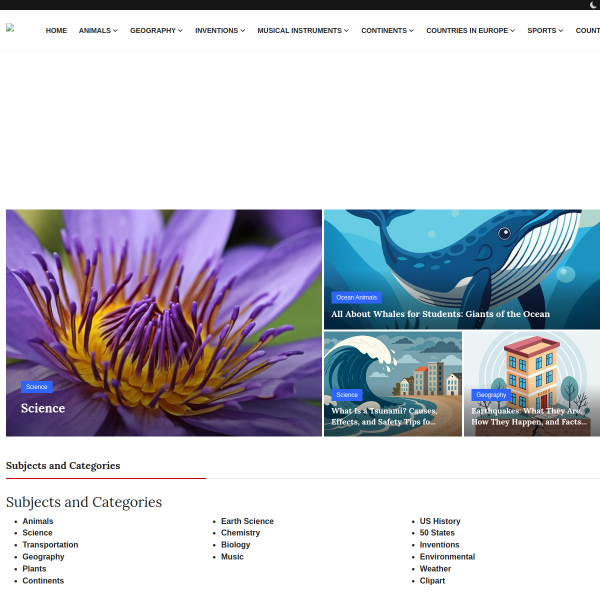Toggle dark mode moon icon
This screenshot has height=600, width=600.
[593, 5]
